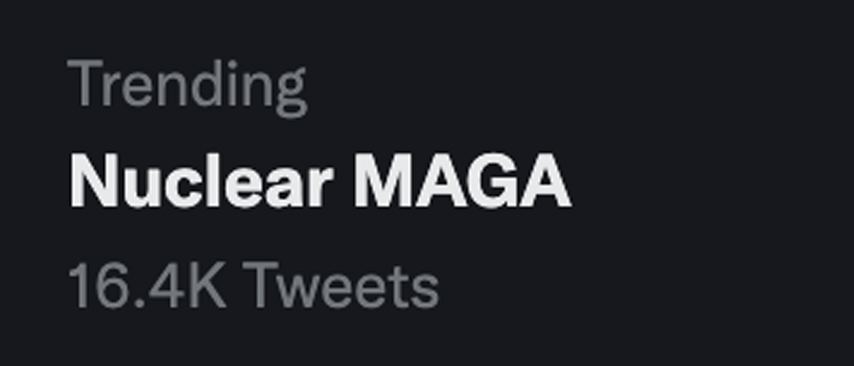Viewport: 854px width, 366px height.
Task: Click the word "Nuclear" to open the trend
Action: [201, 180]
